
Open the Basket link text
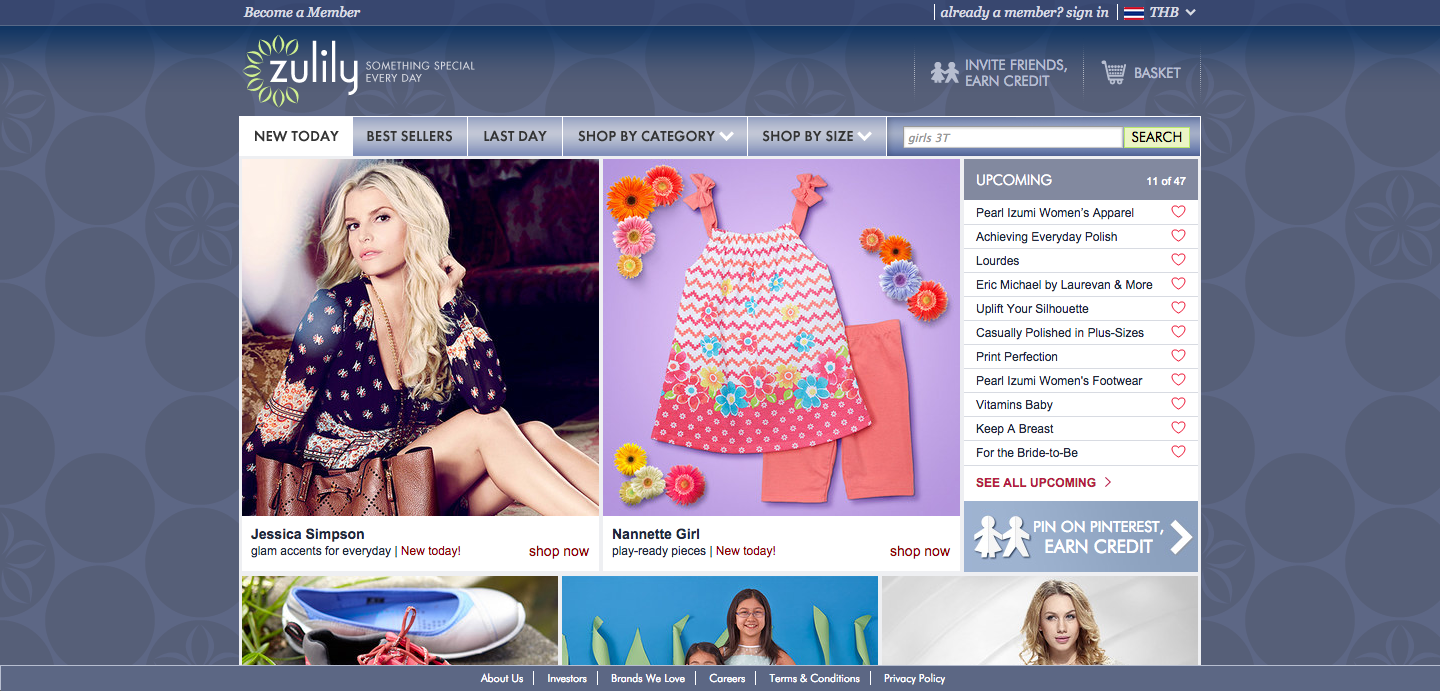(x=1157, y=73)
